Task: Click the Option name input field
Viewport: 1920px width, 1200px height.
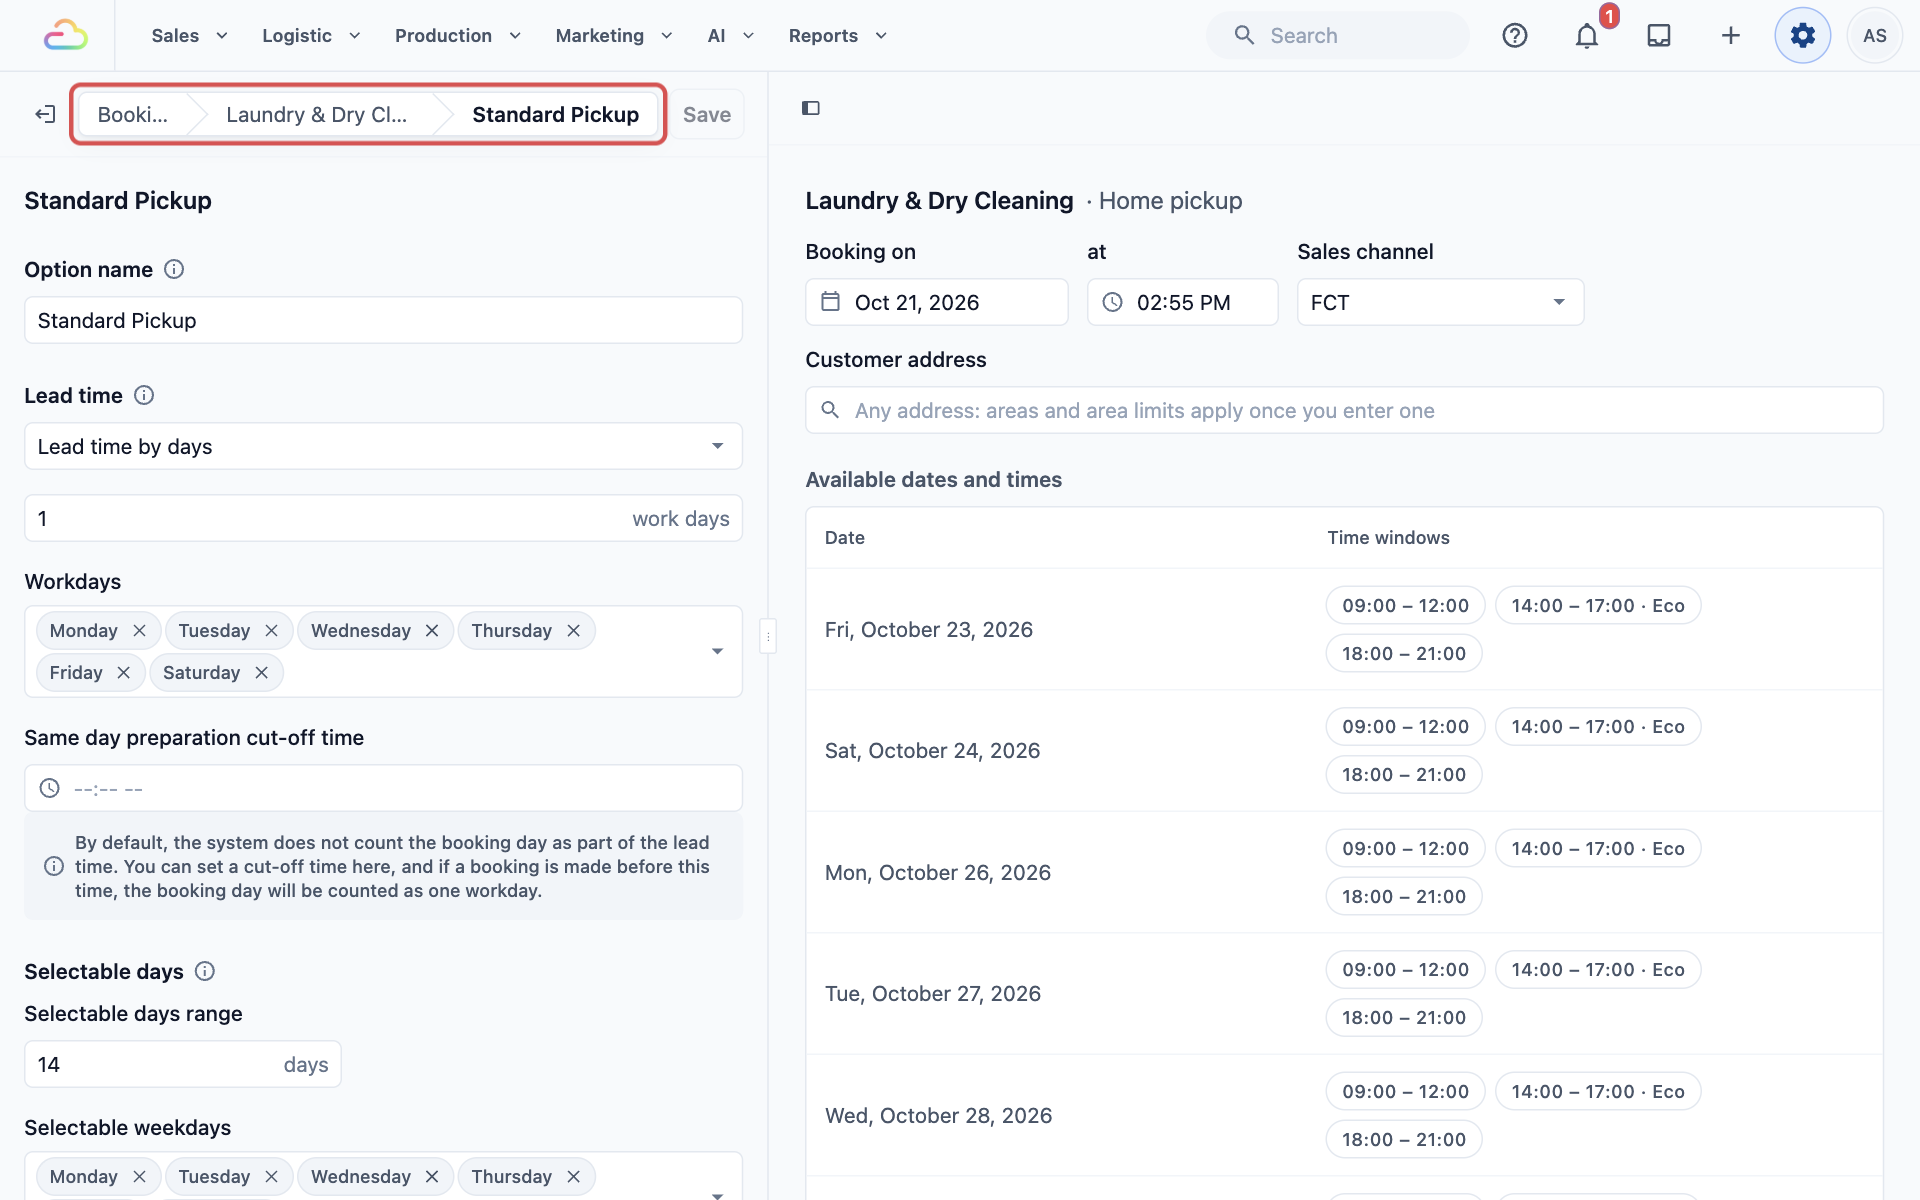Action: pyautogui.click(x=383, y=320)
